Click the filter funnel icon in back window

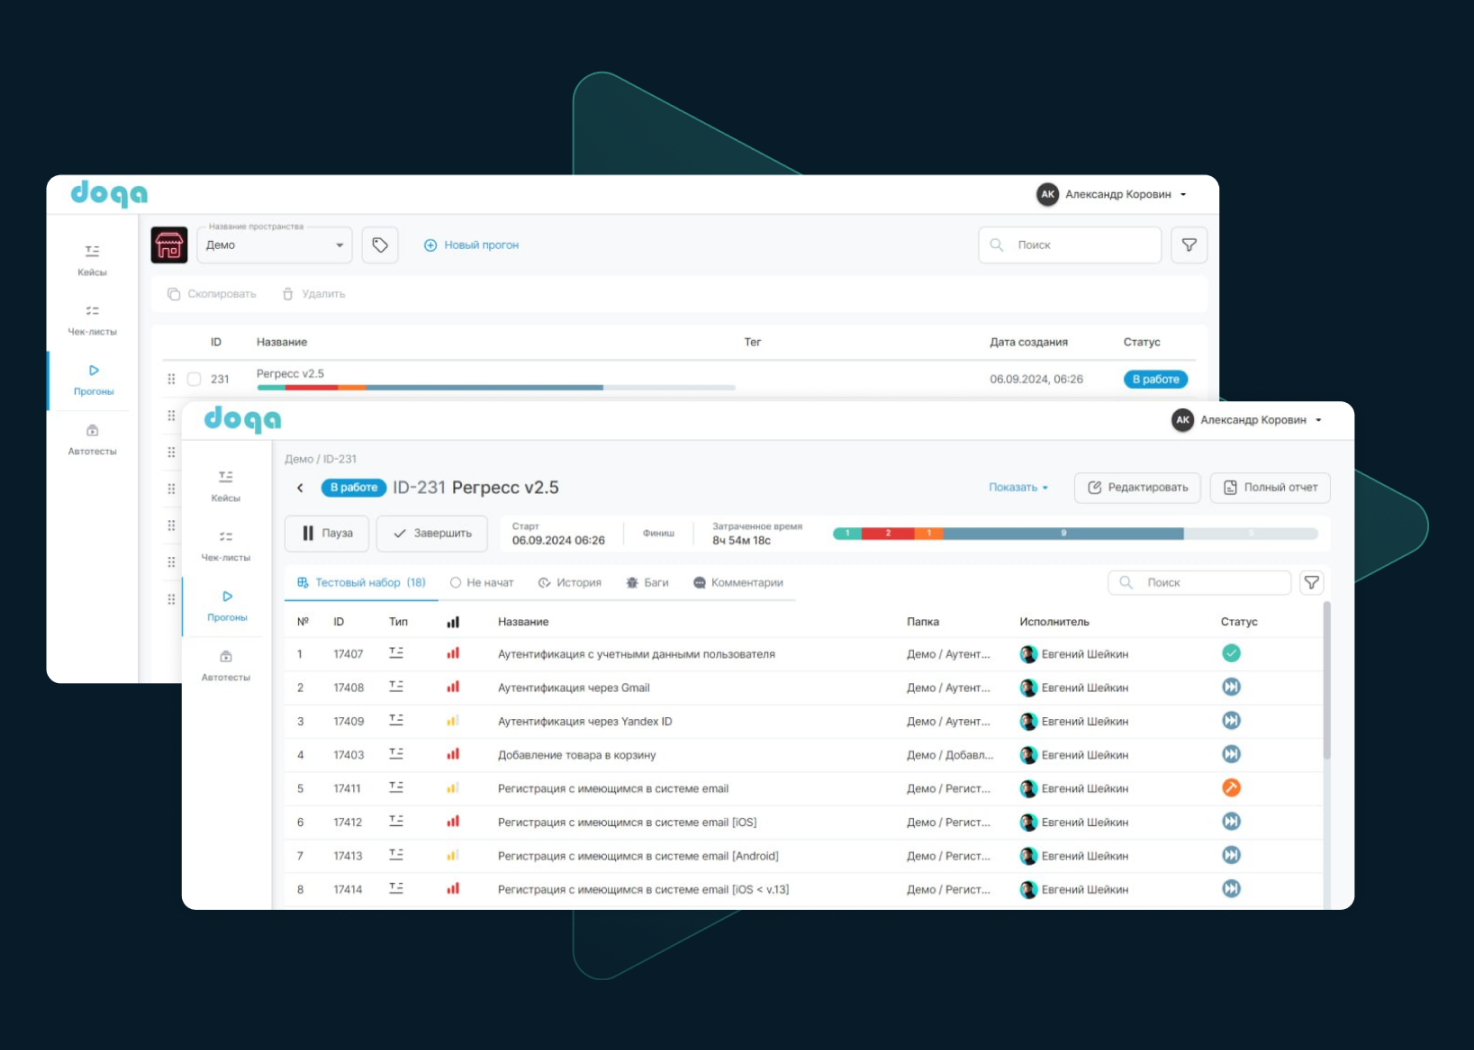[x=1189, y=245]
